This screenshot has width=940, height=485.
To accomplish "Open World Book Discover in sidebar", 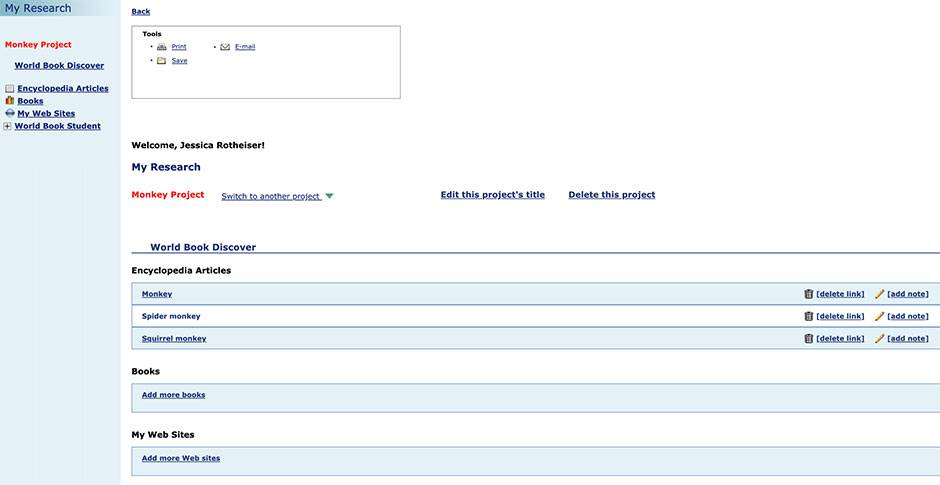I will tap(59, 65).
